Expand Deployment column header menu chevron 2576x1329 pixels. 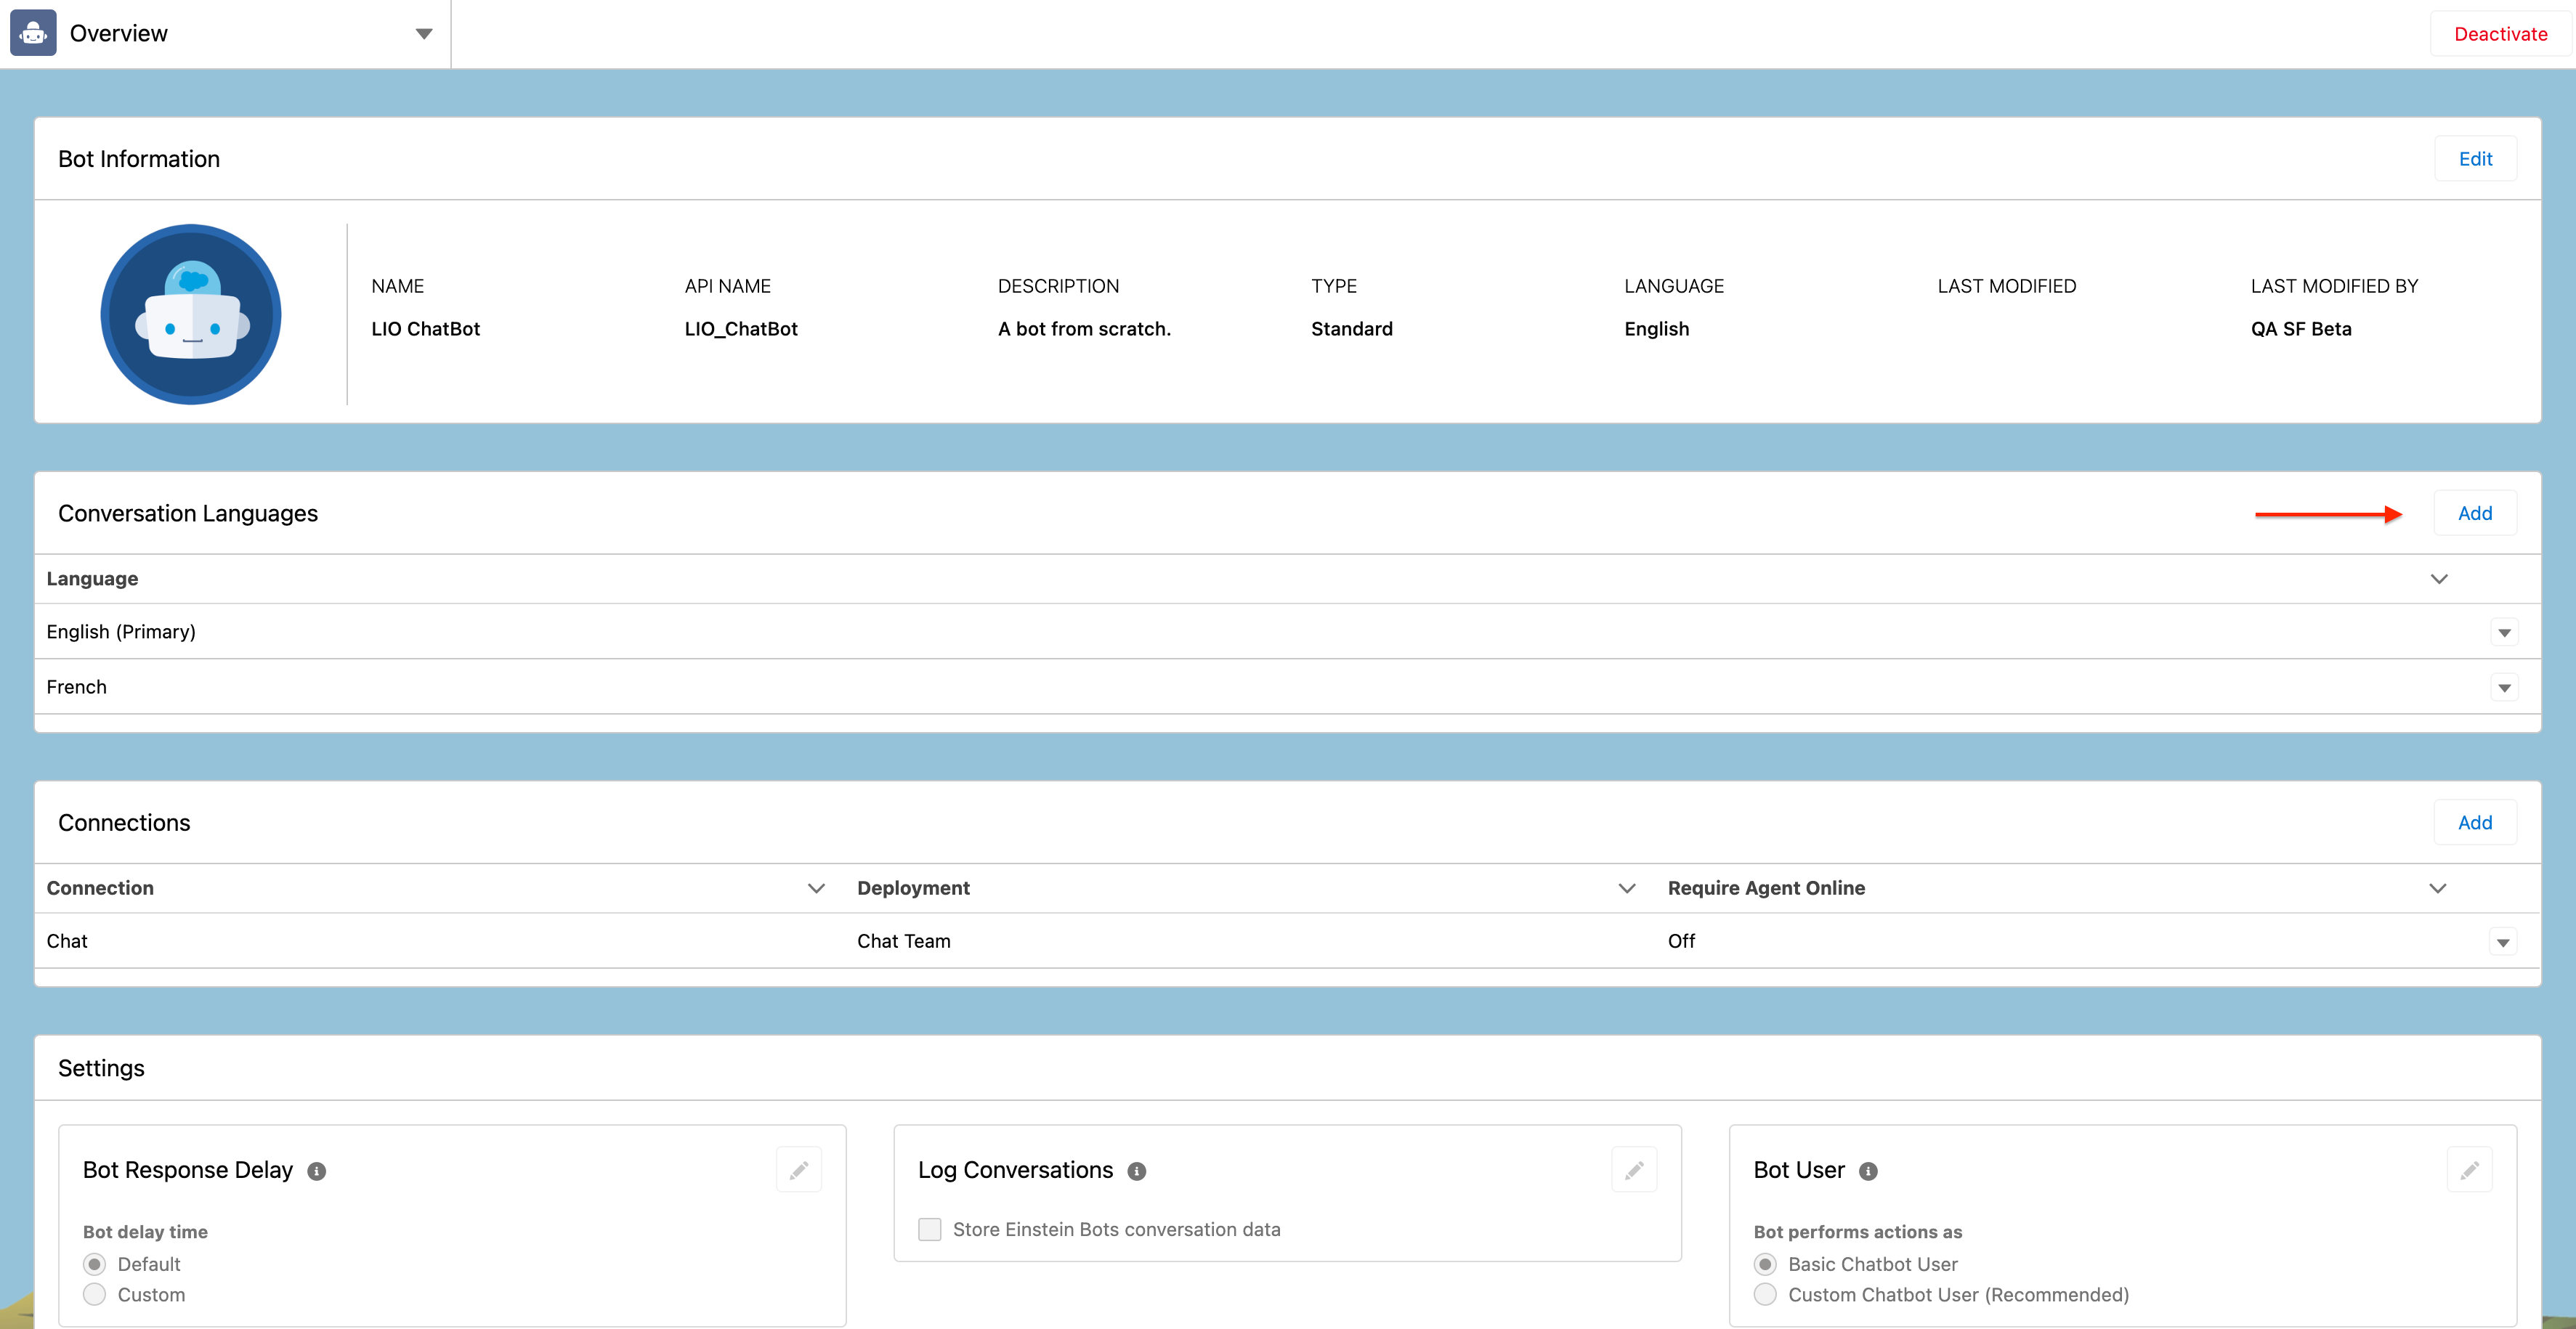pyautogui.click(x=1627, y=888)
